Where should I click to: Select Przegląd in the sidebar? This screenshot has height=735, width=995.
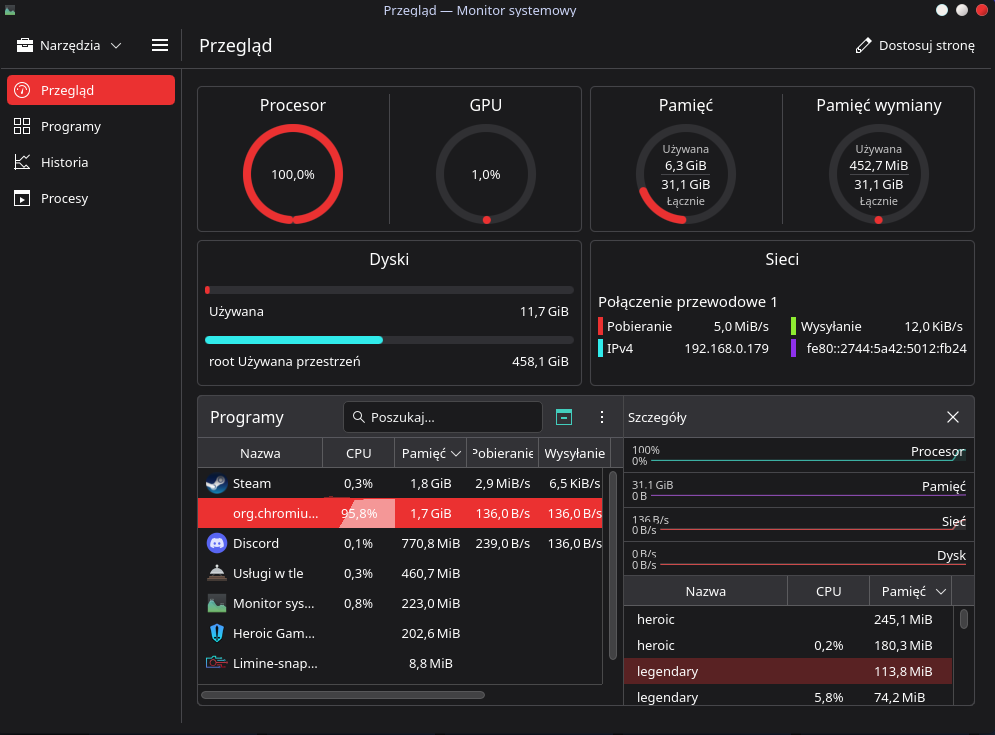(91, 90)
